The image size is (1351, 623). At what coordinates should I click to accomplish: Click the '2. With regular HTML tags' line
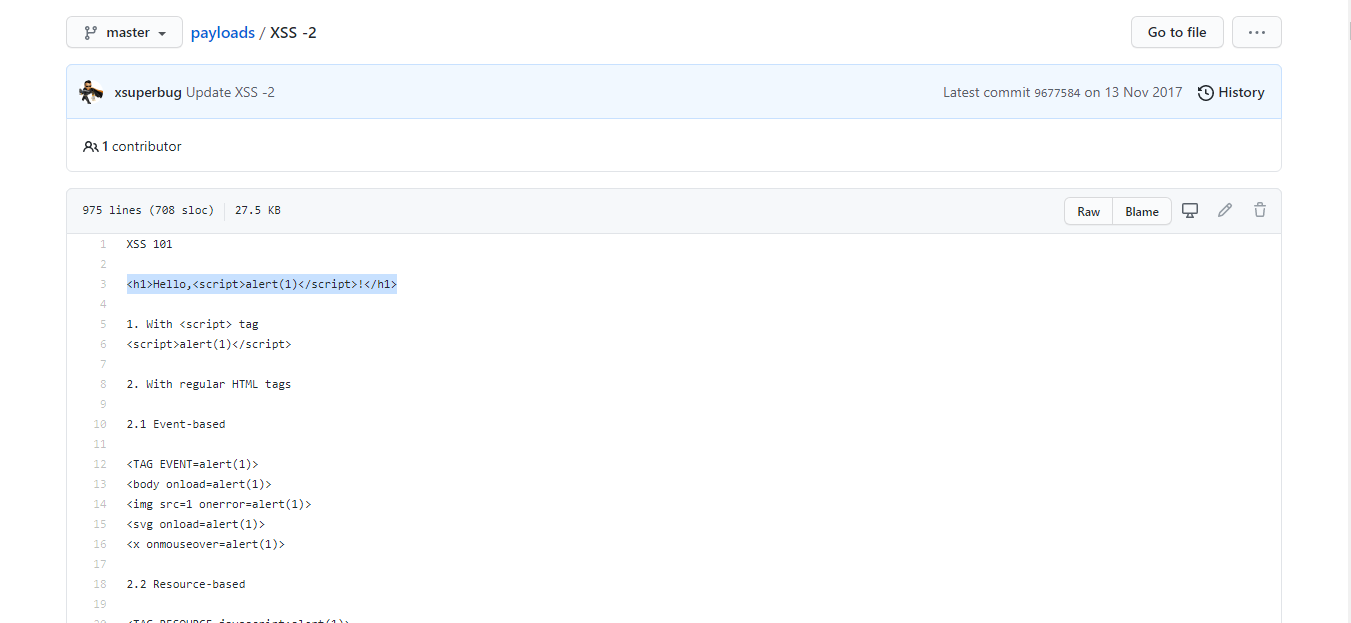pyautogui.click(x=209, y=384)
